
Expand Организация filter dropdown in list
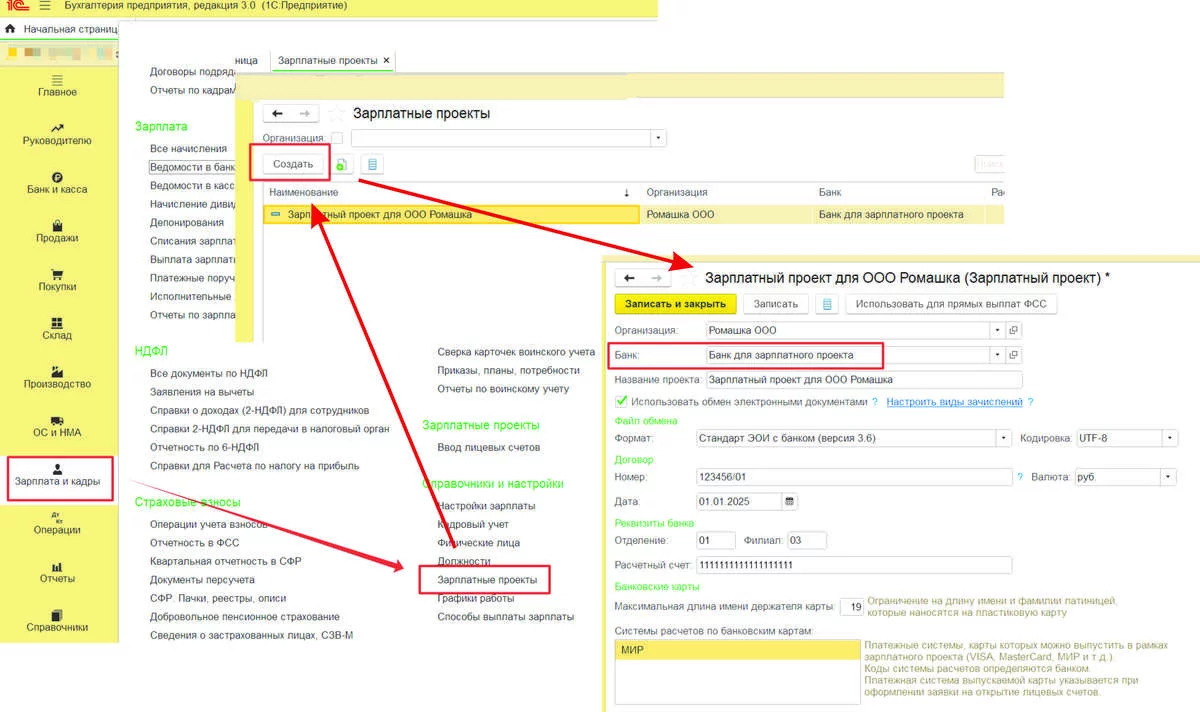tap(658, 138)
